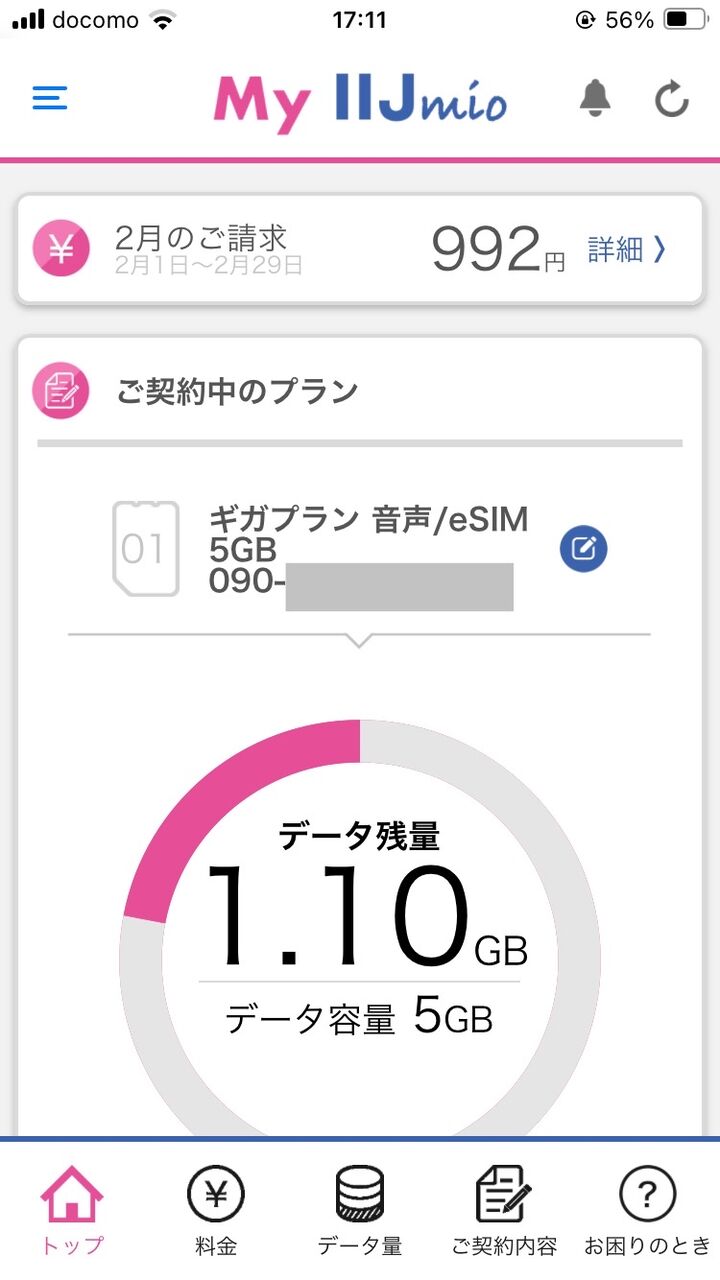Open the データ量 tab

(360, 1212)
